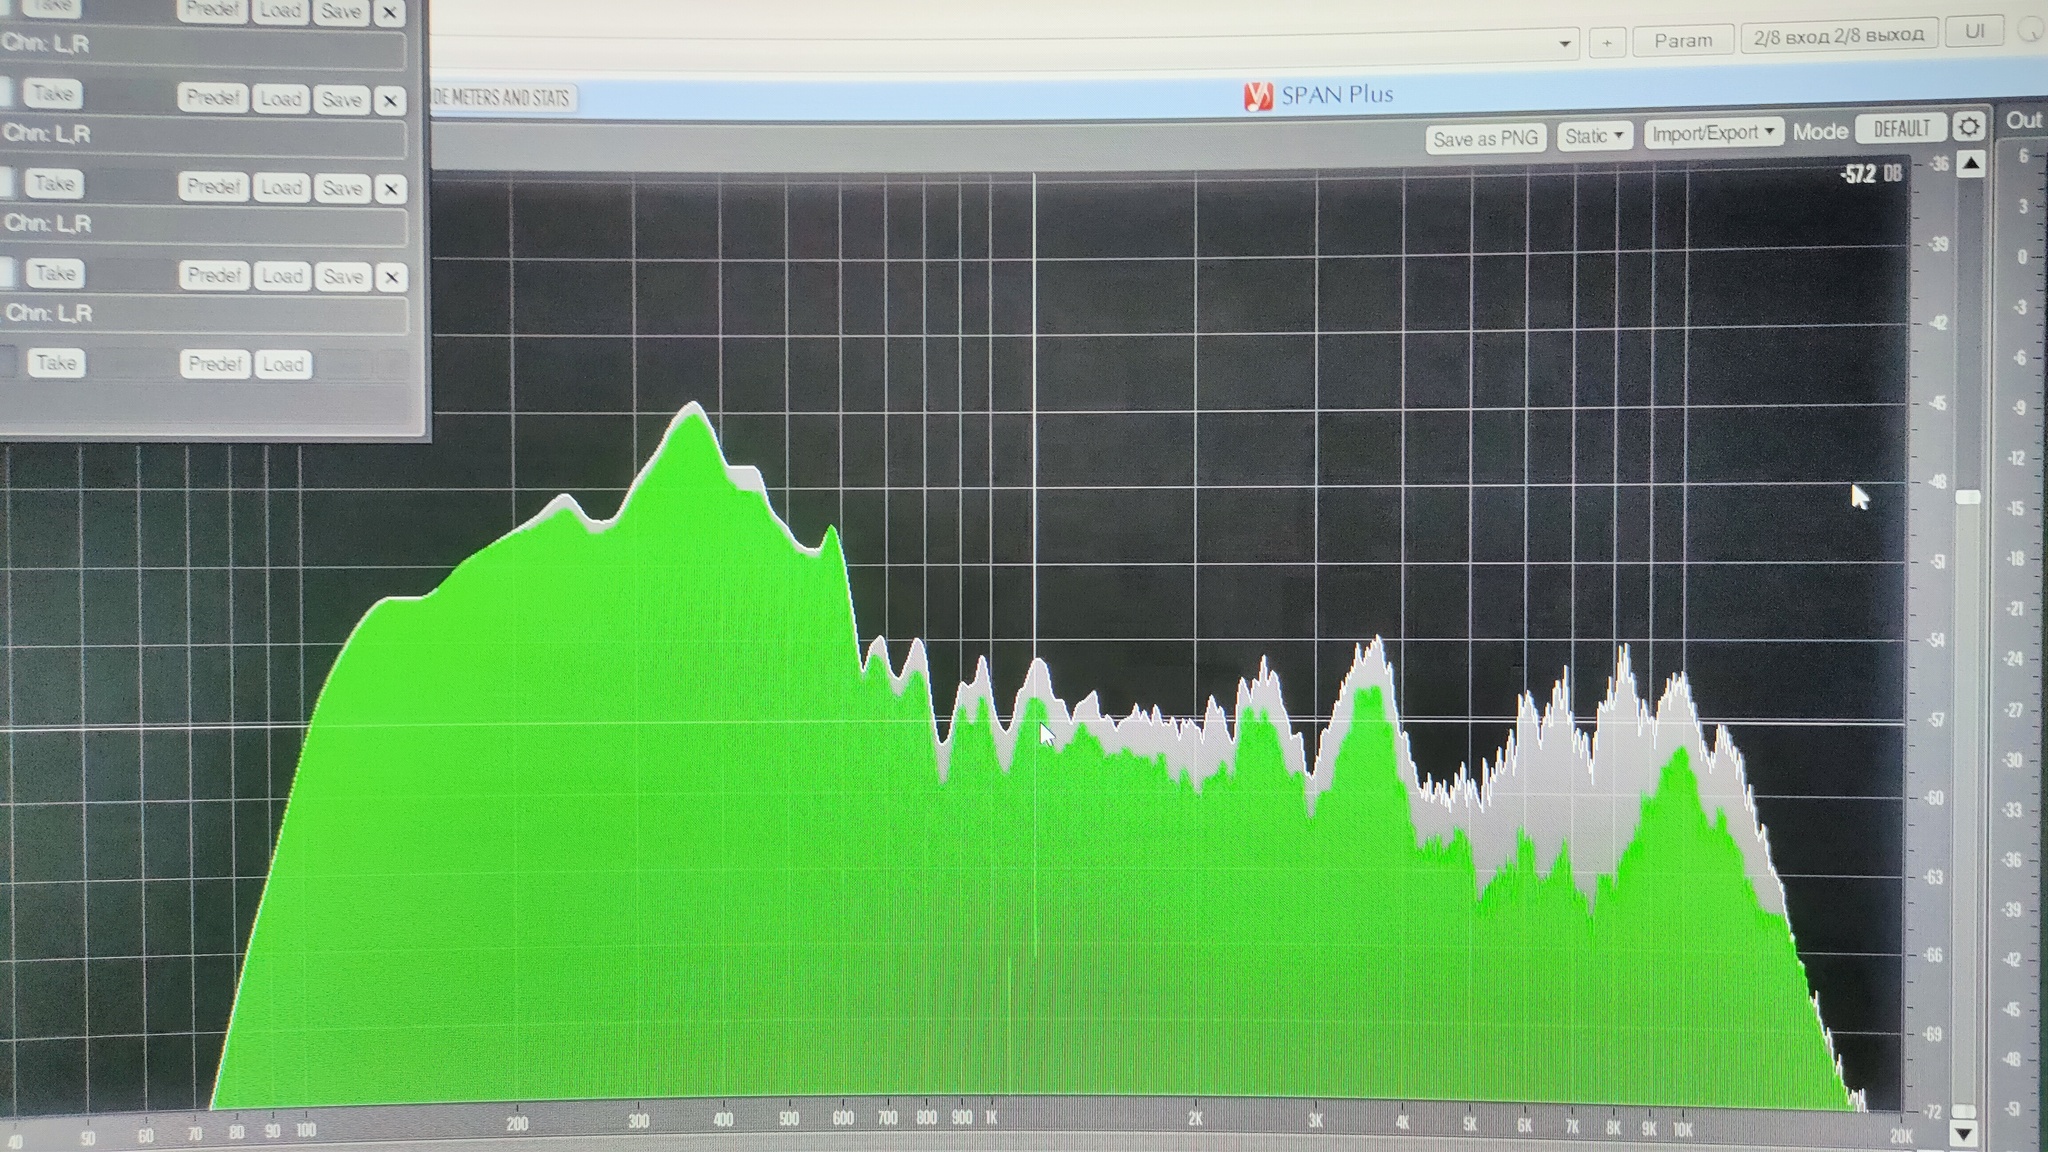
Task: Toggle the UI button in host bar
Action: pyautogui.click(x=1974, y=31)
